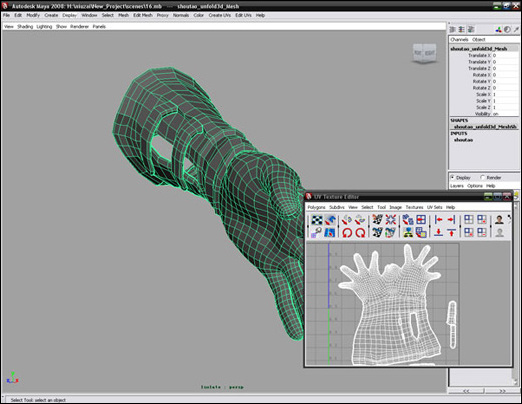Viewport: 522px width, 404px height.
Task: Click the snap UVs to grid icon
Action: pyautogui.click(x=421, y=220)
